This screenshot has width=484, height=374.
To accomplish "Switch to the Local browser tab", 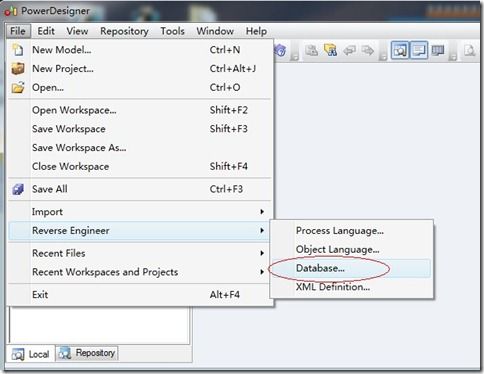I will [x=31, y=354].
